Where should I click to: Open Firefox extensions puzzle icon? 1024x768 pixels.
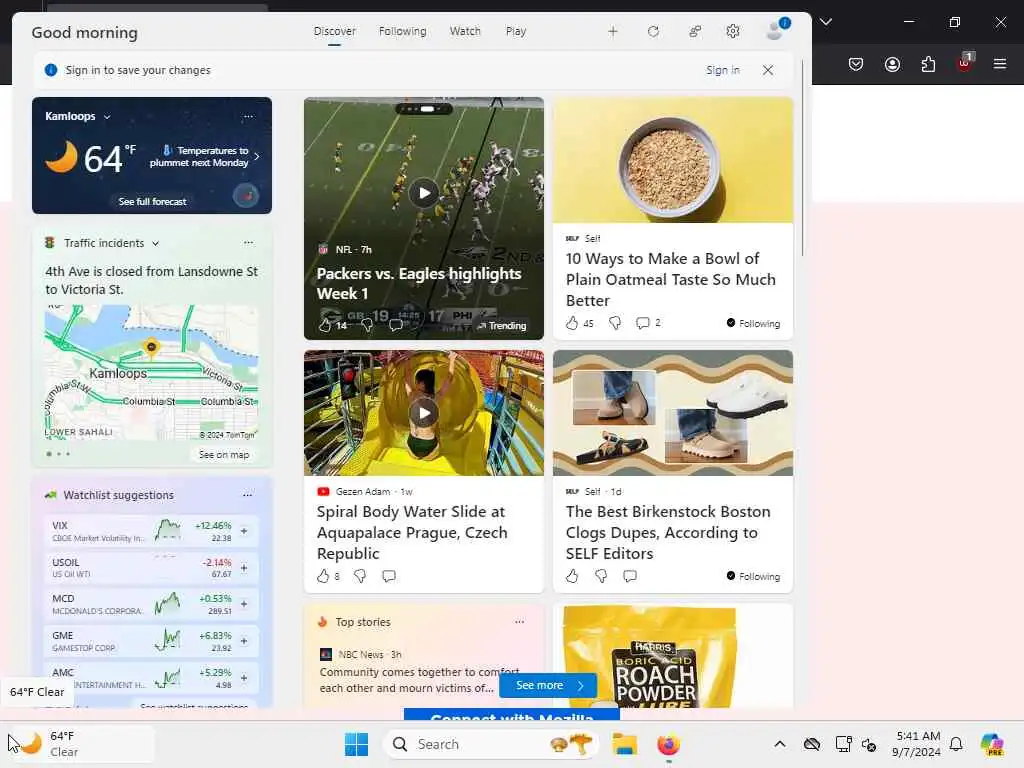point(928,64)
